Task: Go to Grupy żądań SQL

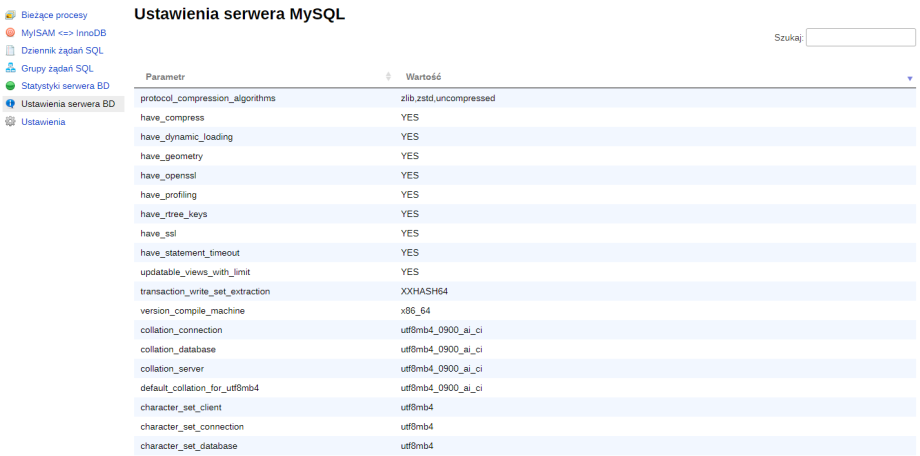Action: click(x=57, y=69)
